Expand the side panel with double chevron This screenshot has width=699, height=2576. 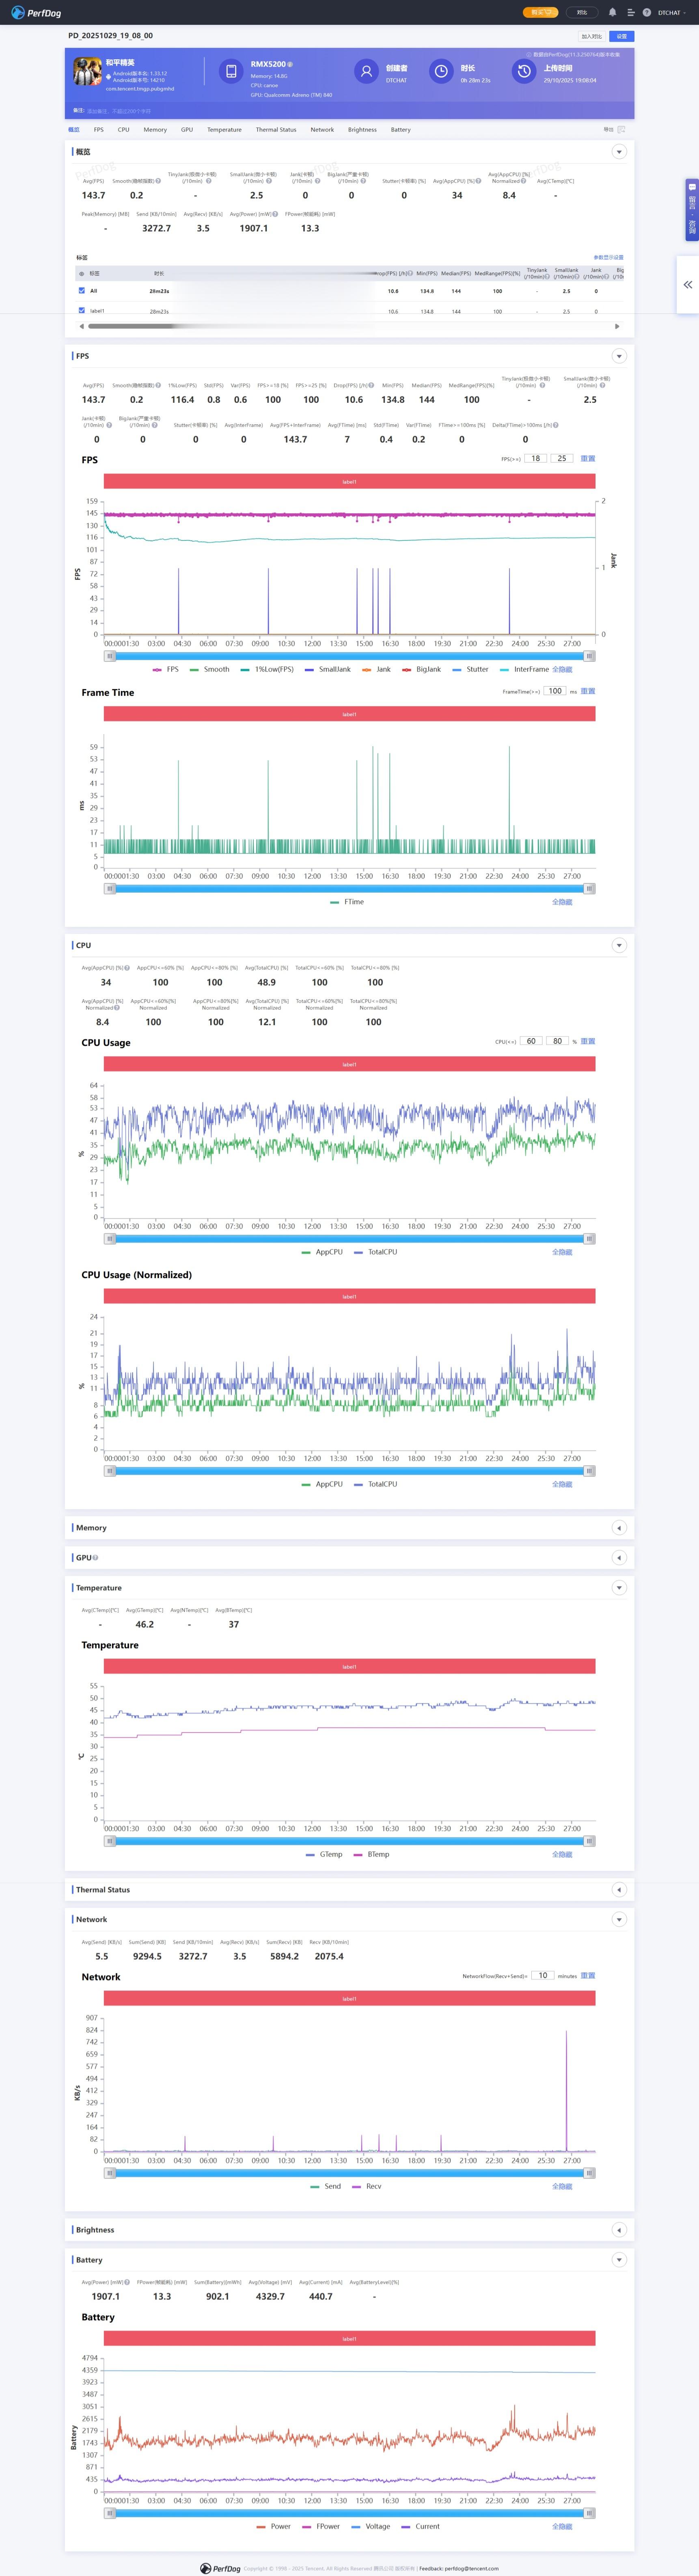(688, 285)
